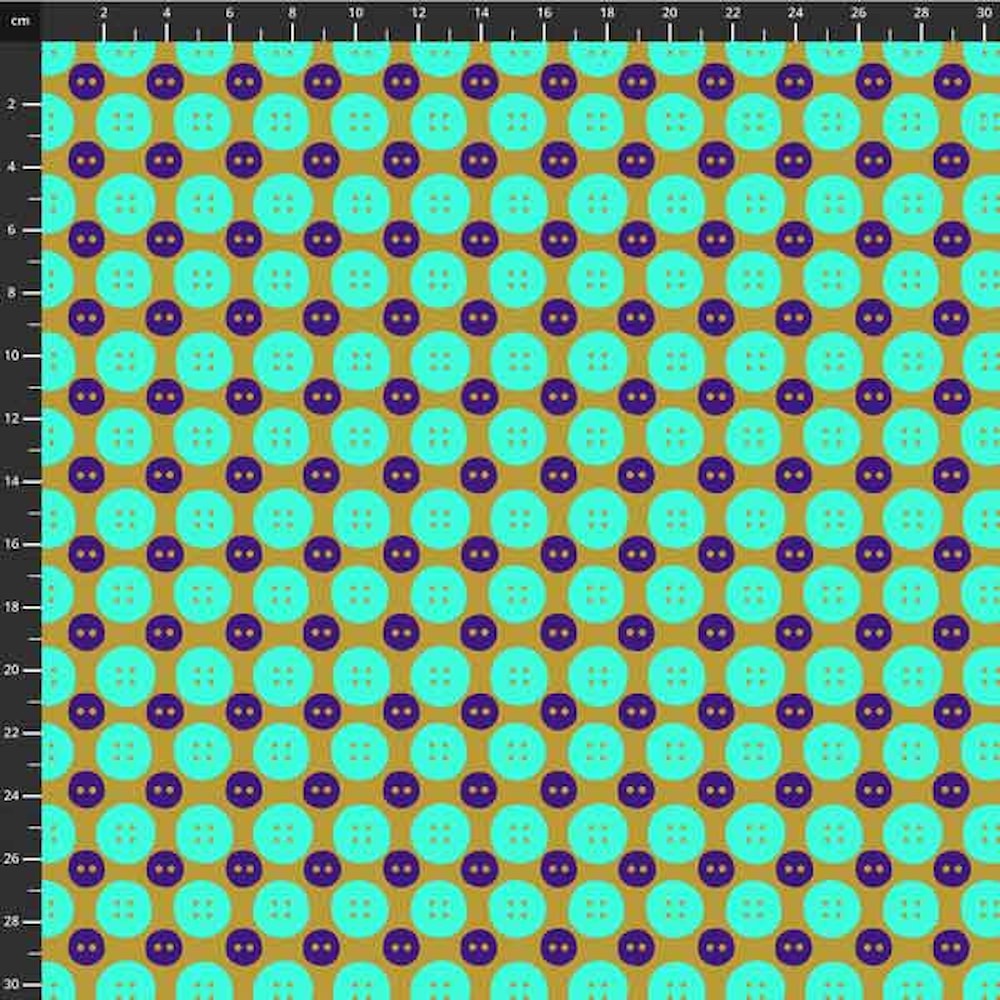Click the 10 label on the top ruler
Viewport: 1000px width, 1000px height.
(x=355, y=13)
